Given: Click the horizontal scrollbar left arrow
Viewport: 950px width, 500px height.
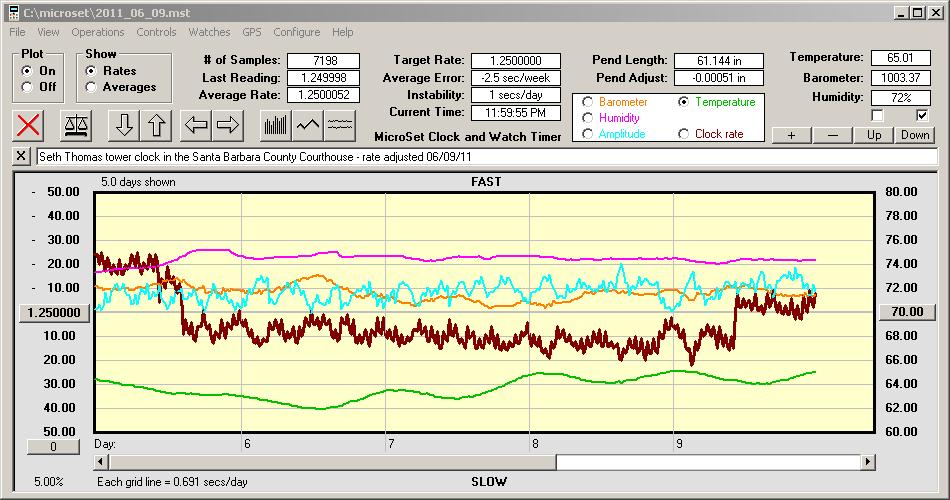Looking at the screenshot, I should point(102,462).
